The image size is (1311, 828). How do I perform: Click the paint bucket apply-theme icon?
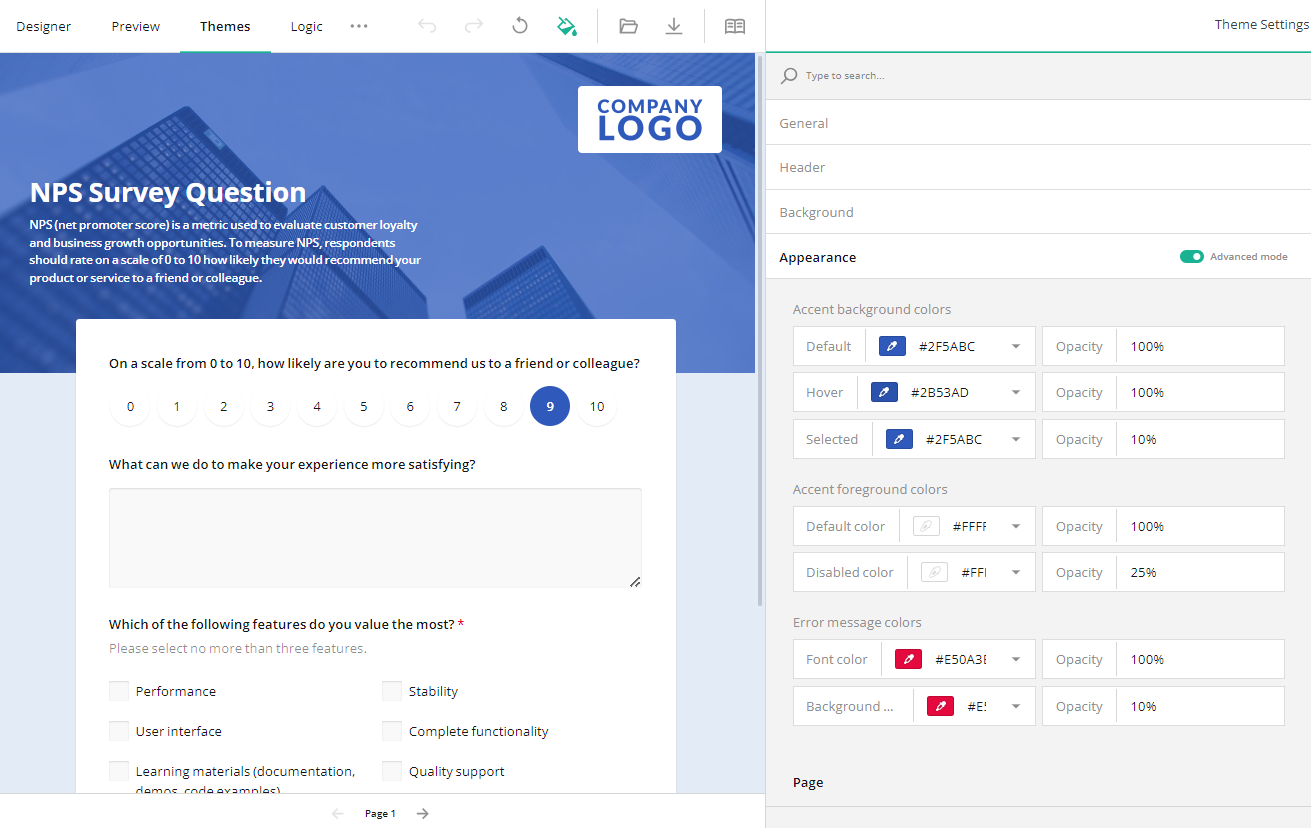pos(567,25)
